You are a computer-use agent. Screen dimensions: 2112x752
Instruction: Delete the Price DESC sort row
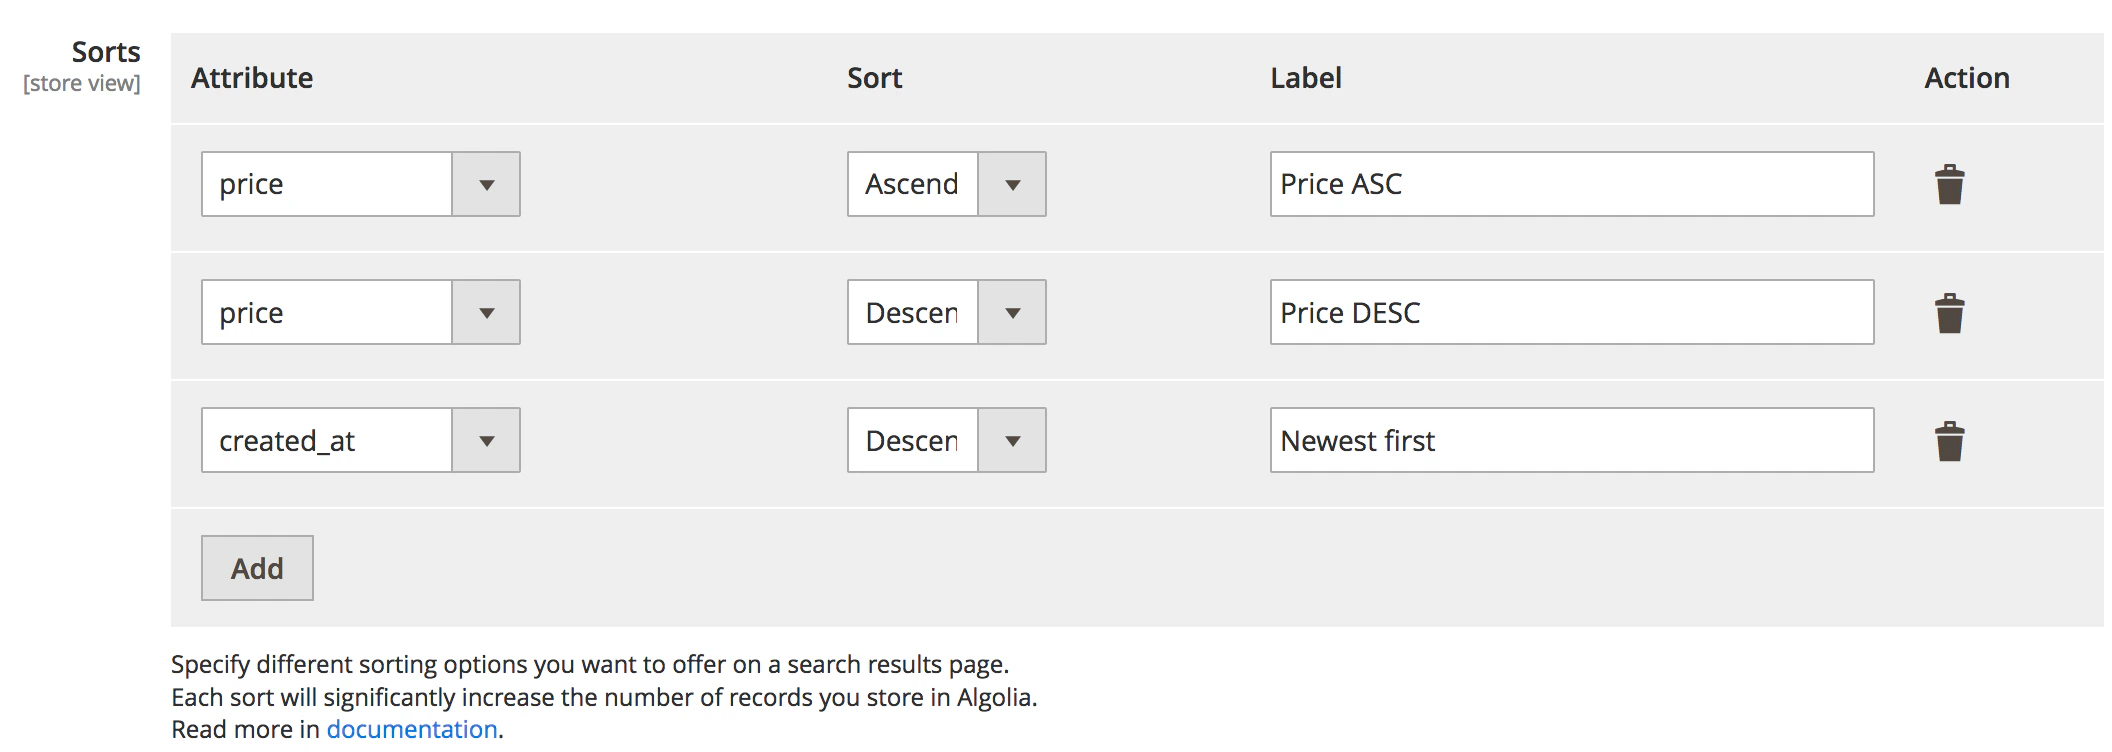point(1948,312)
